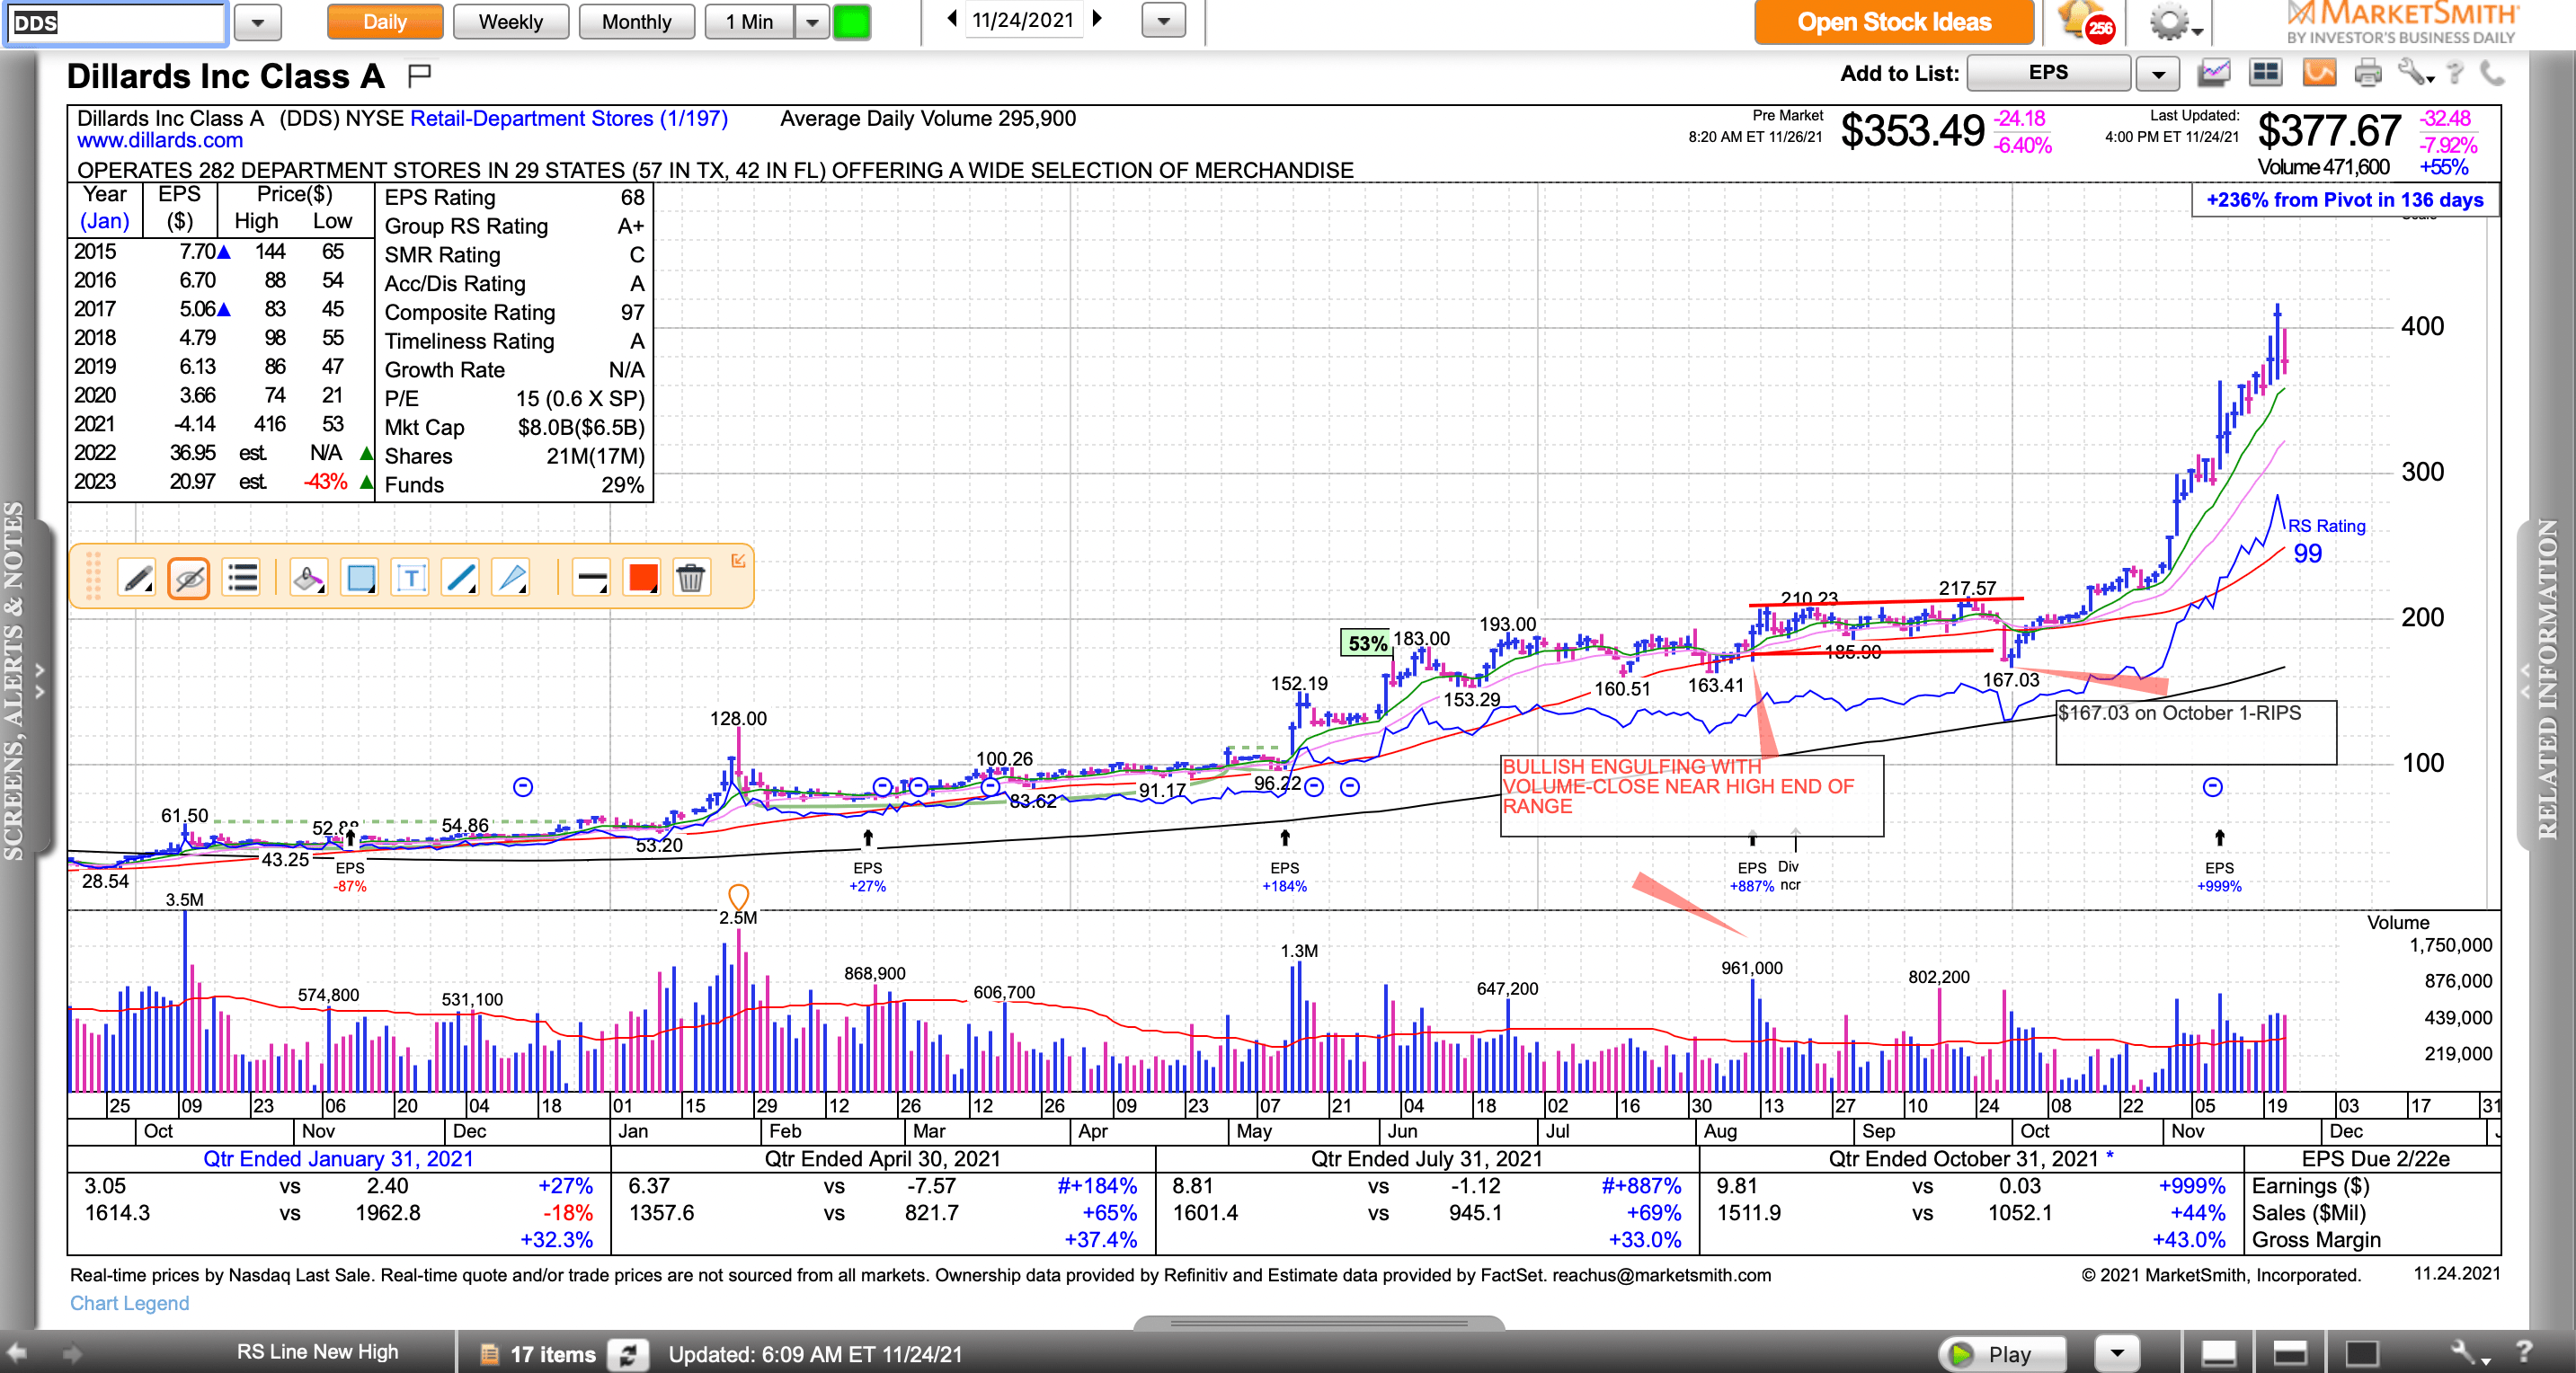Expand the minute interval dropdown arrow
Viewport: 2576px width, 1373px height.
pos(812,22)
